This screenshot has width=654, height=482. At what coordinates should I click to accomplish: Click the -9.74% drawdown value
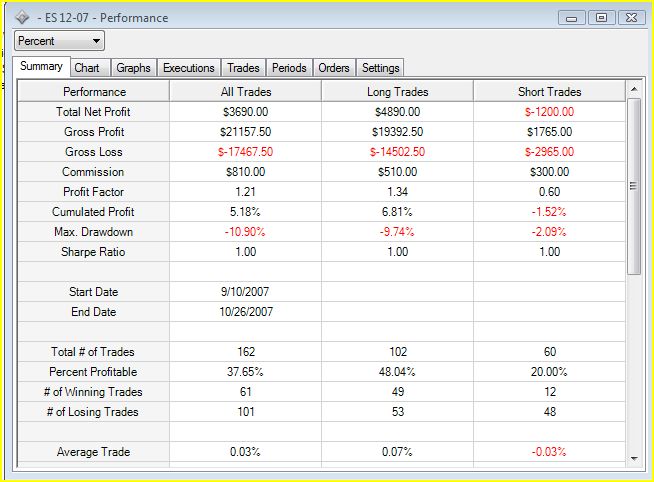click(397, 232)
